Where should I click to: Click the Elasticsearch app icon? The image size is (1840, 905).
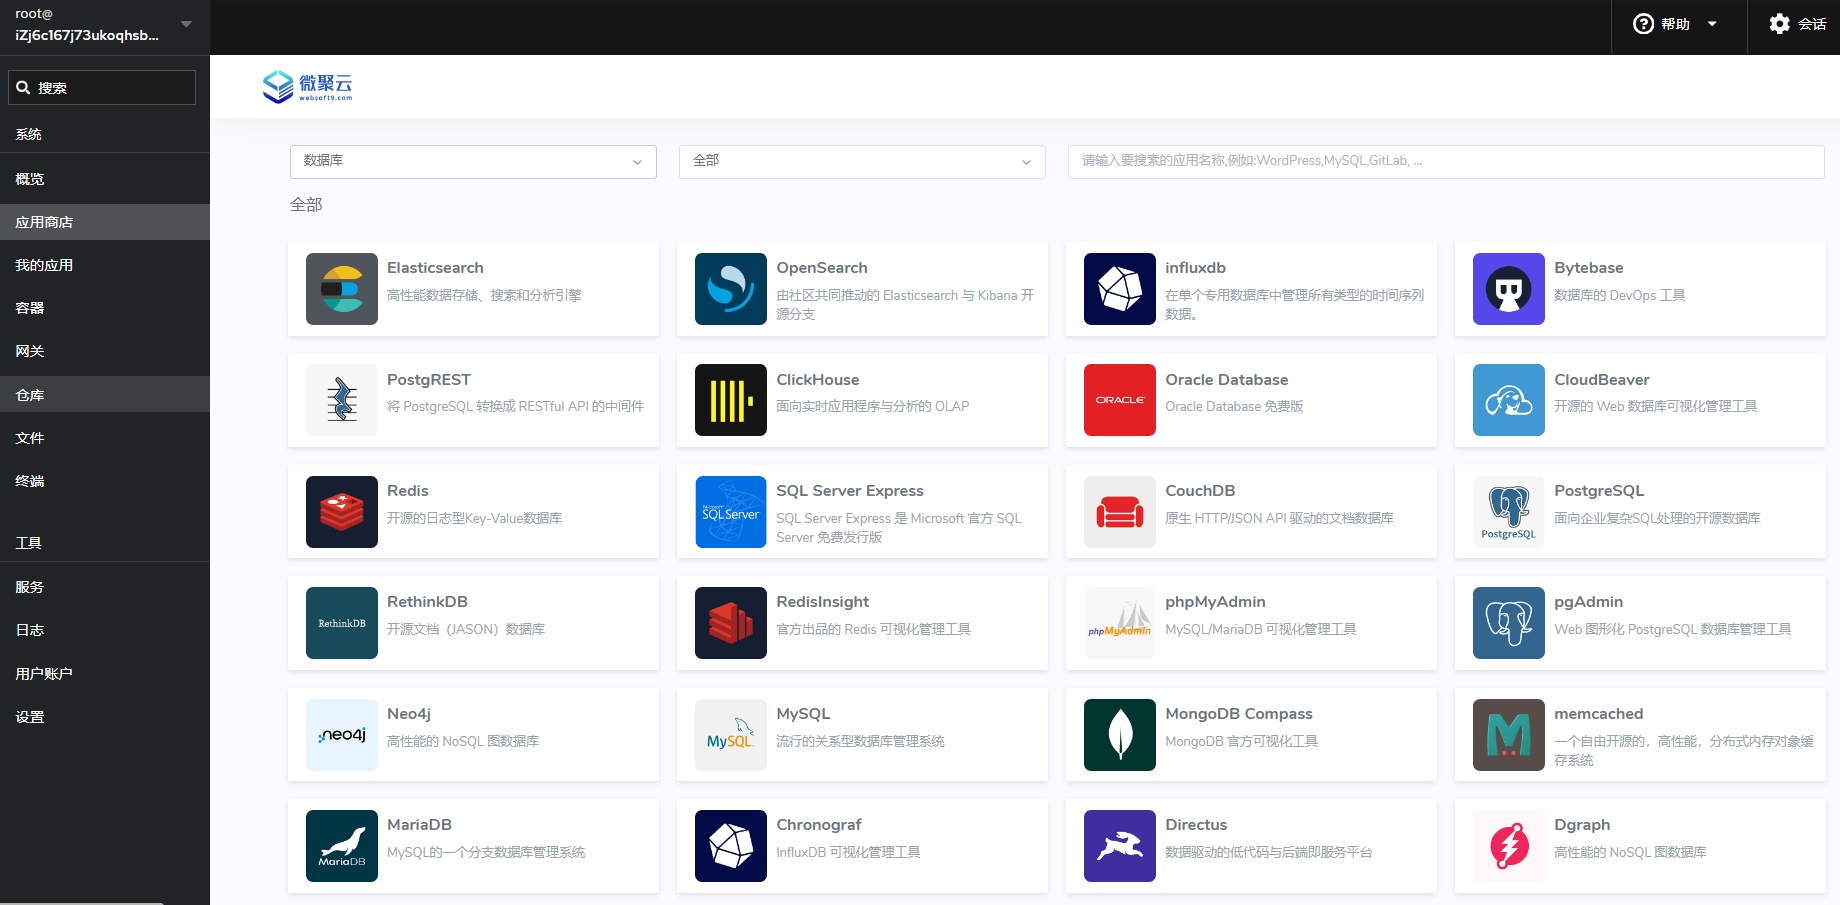341,289
